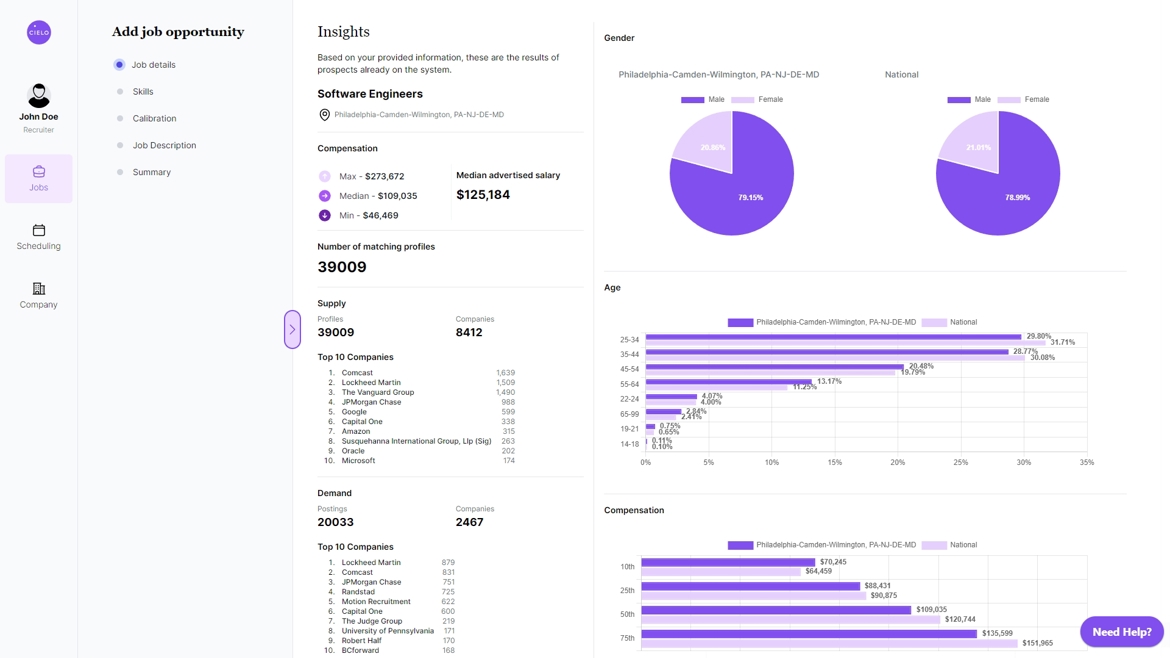Screen dimensions: 1170x658
Task: Go to the Job Description step
Action: click(x=164, y=146)
